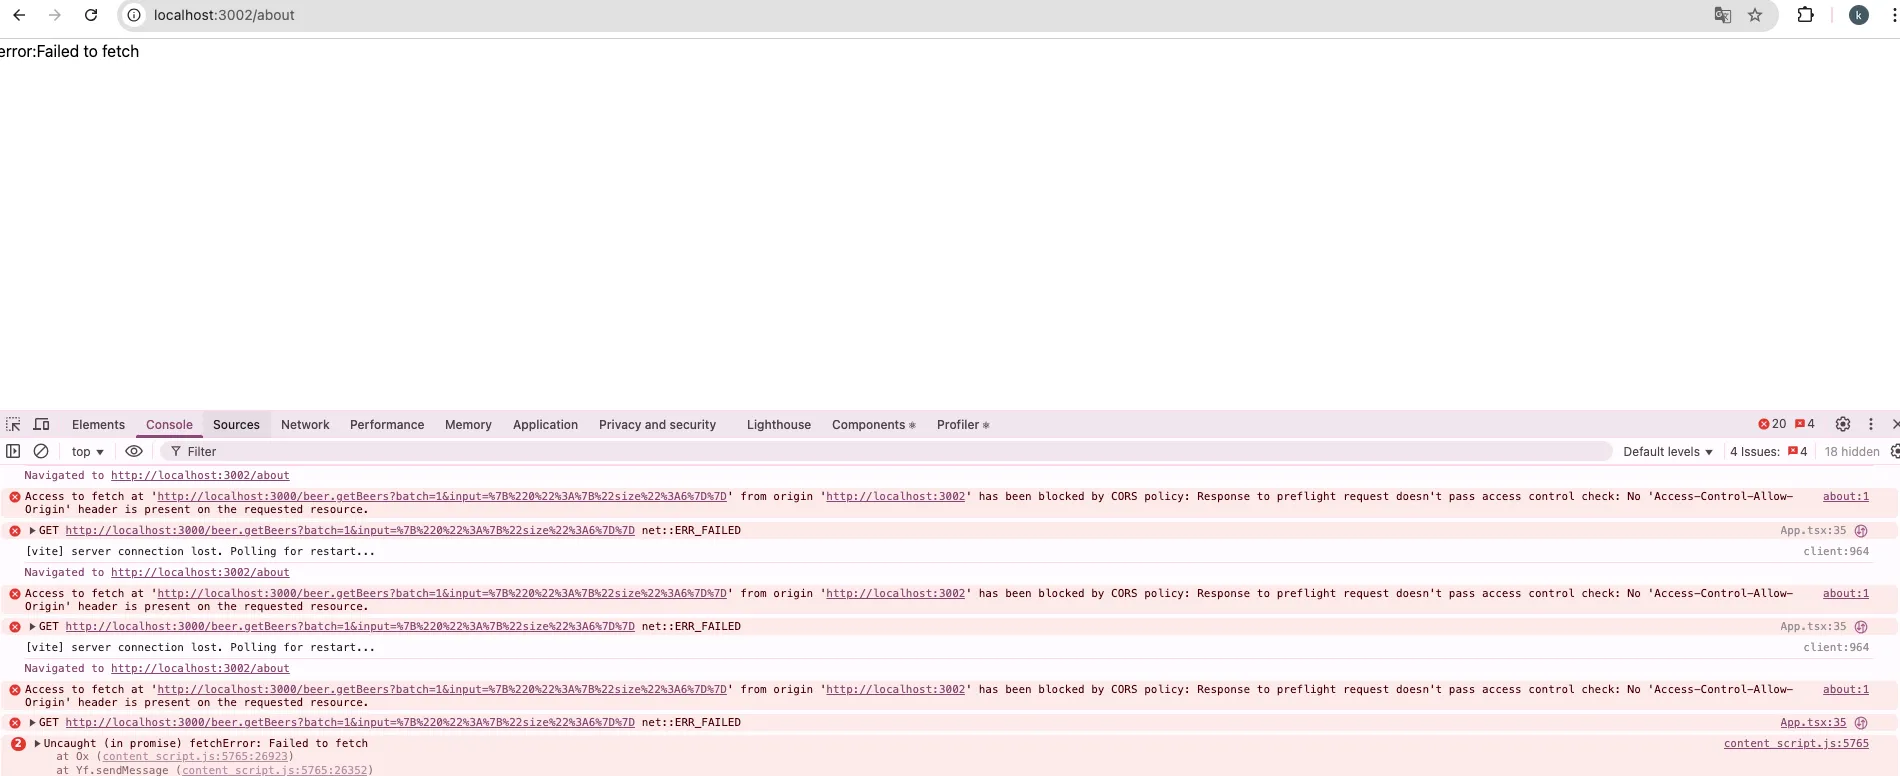
Task: Open the first Navigated to localhost:3002/about link
Action: (x=200, y=476)
